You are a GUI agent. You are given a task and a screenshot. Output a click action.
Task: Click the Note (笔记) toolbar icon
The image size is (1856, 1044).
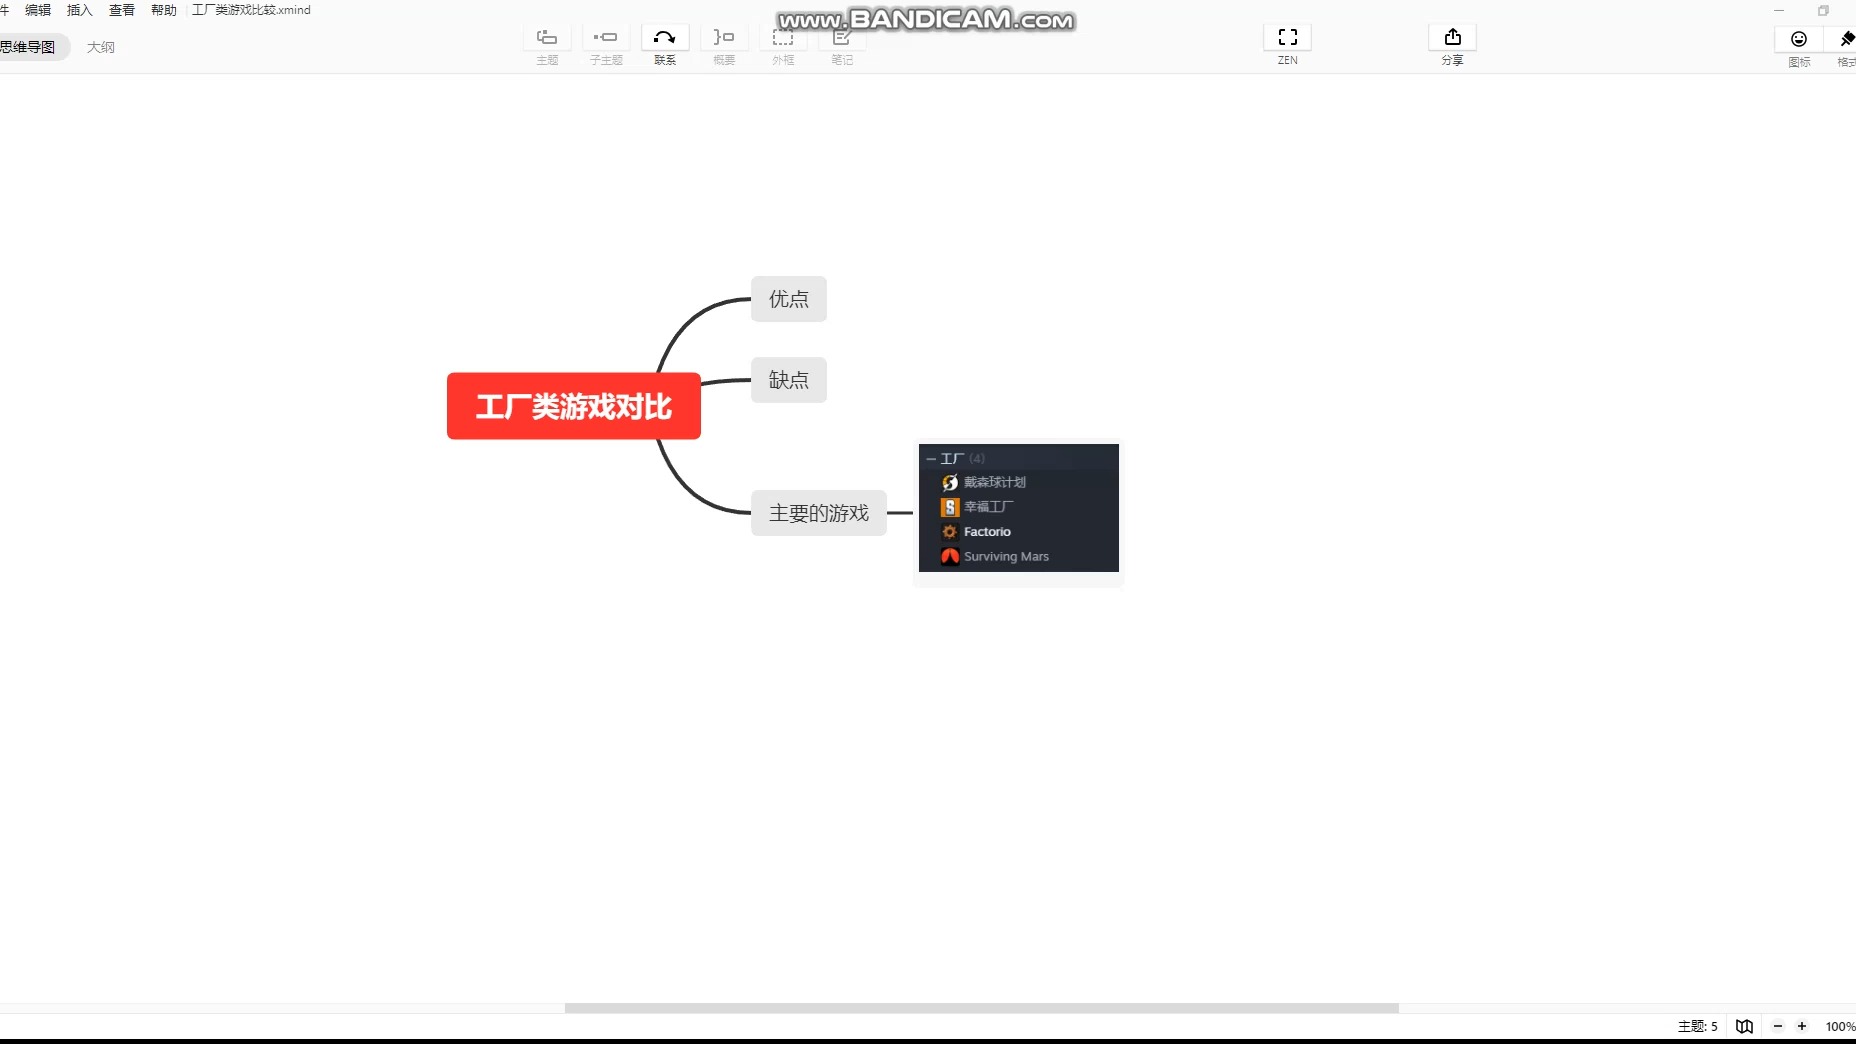click(842, 37)
